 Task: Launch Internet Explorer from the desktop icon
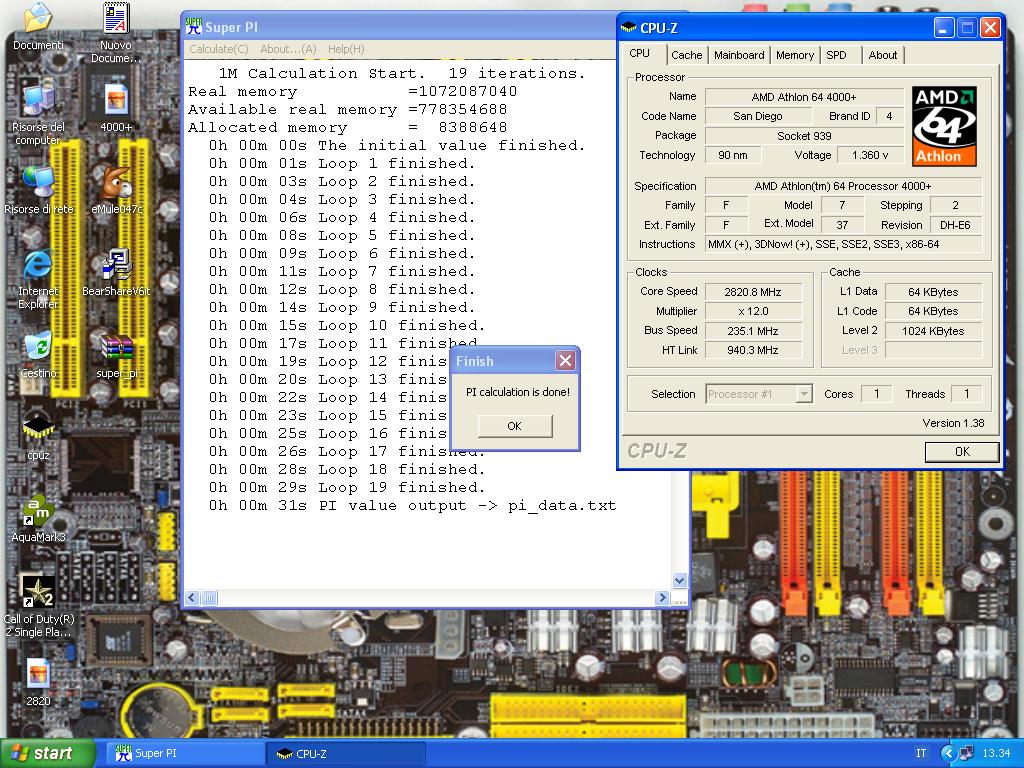click(x=38, y=265)
